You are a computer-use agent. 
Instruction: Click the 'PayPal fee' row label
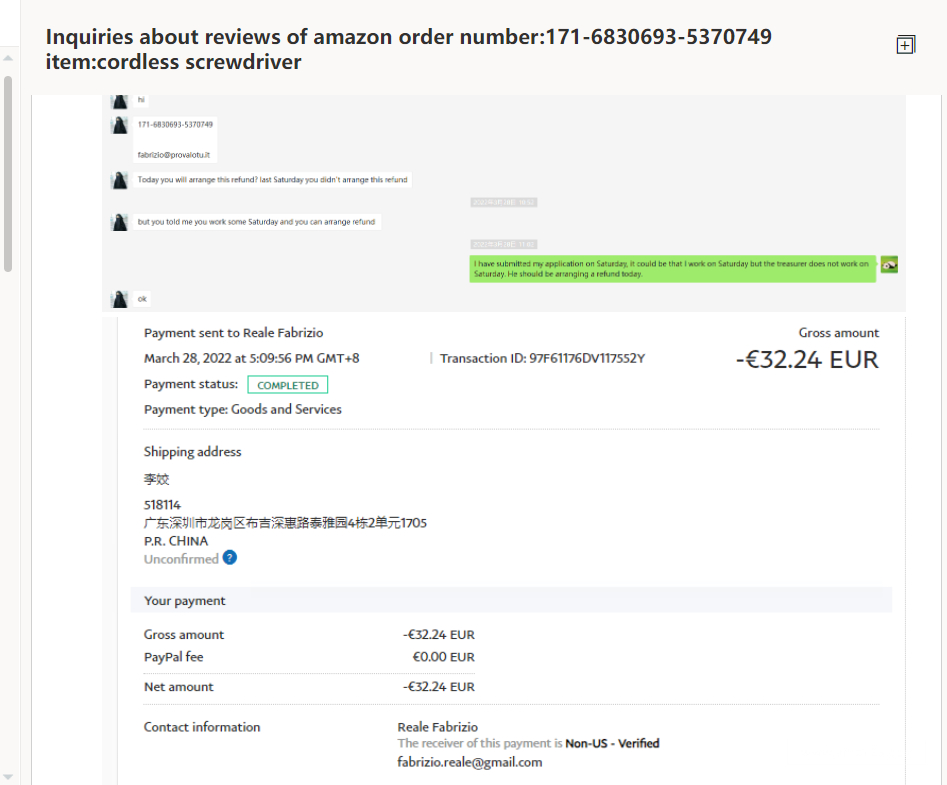[173, 657]
